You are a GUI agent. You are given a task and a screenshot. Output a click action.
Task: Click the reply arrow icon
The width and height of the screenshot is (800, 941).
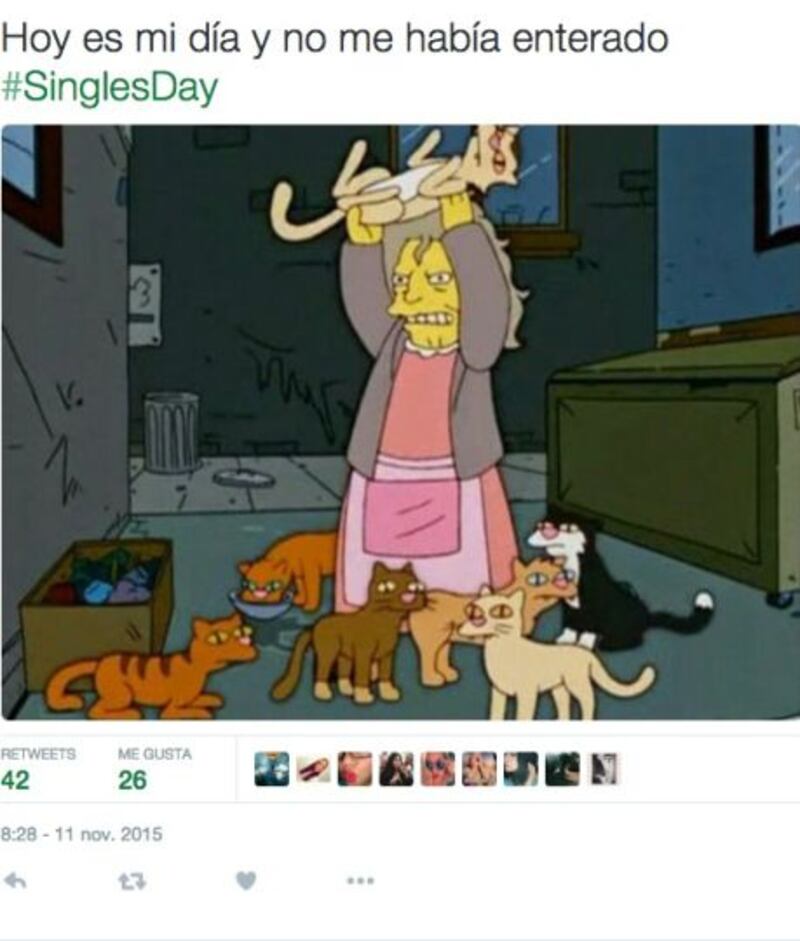click(x=15, y=881)
